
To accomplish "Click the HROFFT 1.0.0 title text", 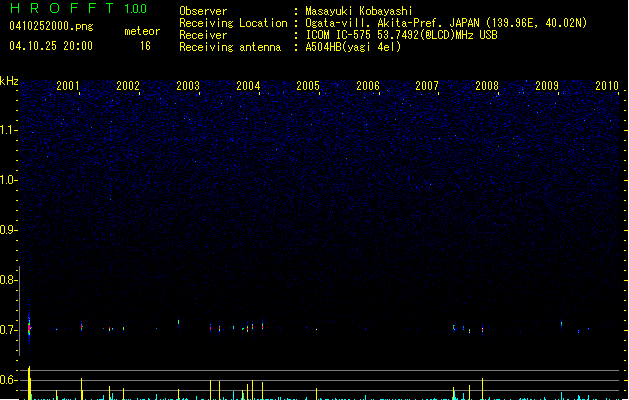I will [78, 8].
